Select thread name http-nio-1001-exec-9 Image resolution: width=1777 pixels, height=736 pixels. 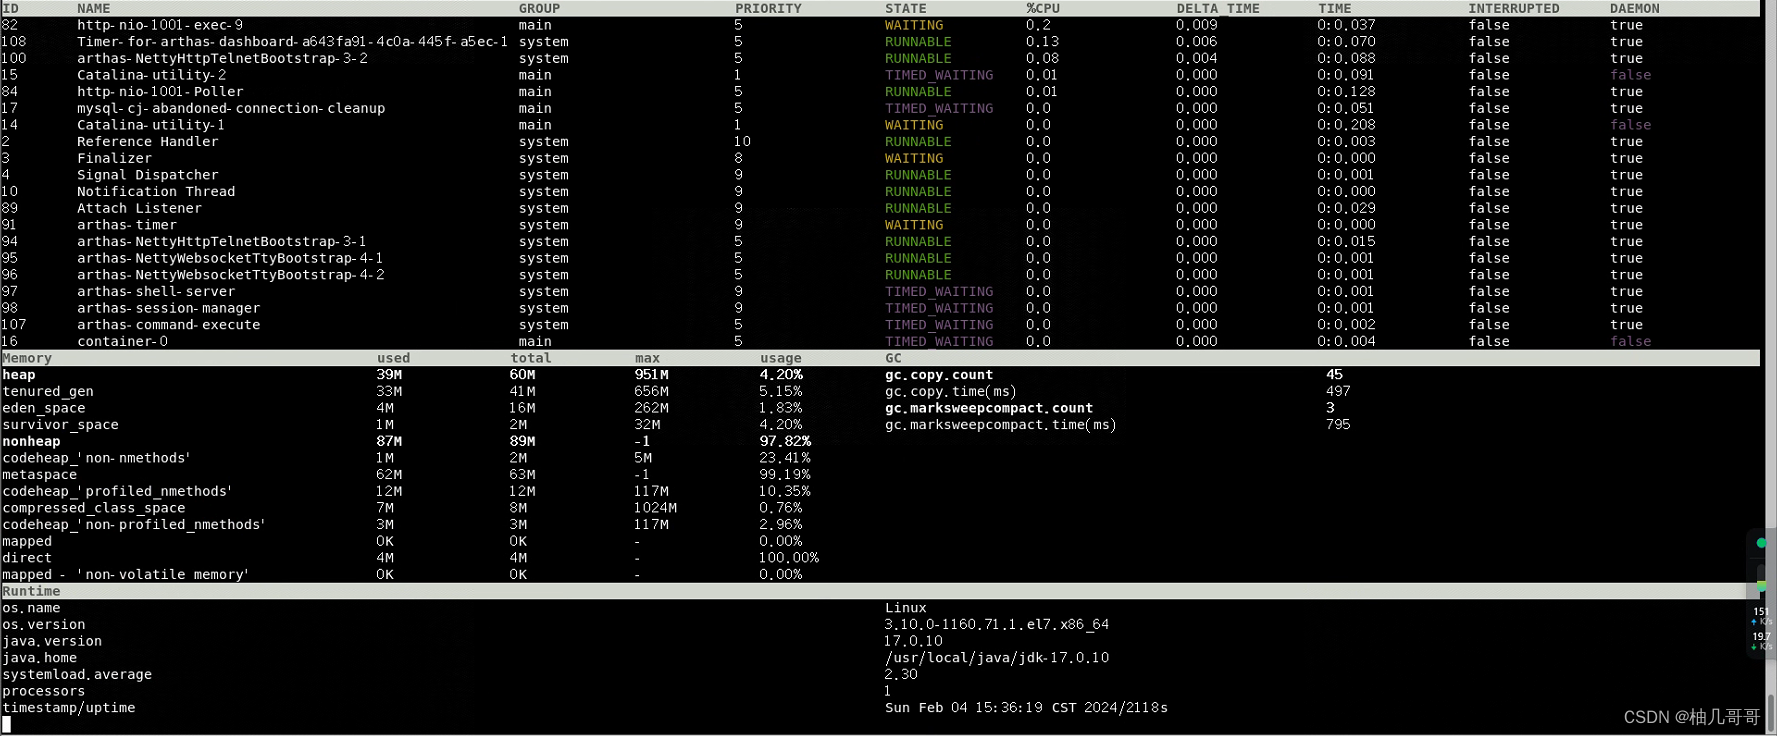160,25
